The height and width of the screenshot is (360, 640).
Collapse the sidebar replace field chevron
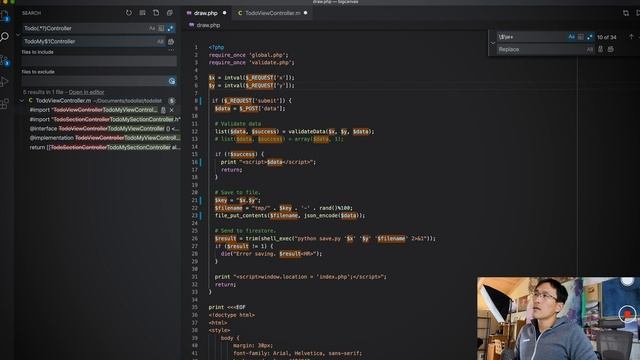click(18, 35)
